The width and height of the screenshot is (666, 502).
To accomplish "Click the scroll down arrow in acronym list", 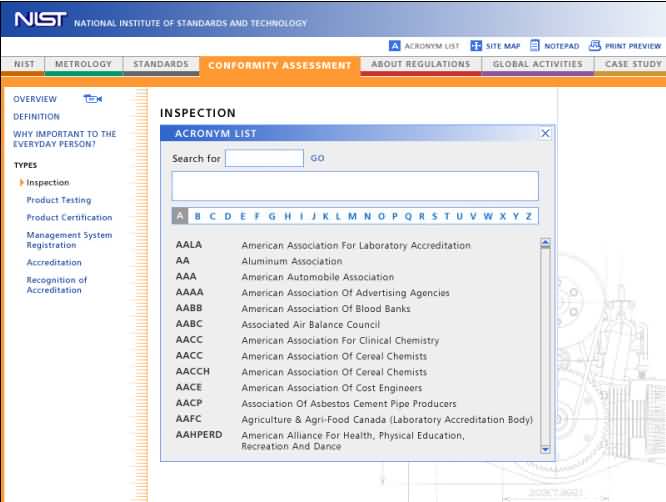I will coord(545,450).
